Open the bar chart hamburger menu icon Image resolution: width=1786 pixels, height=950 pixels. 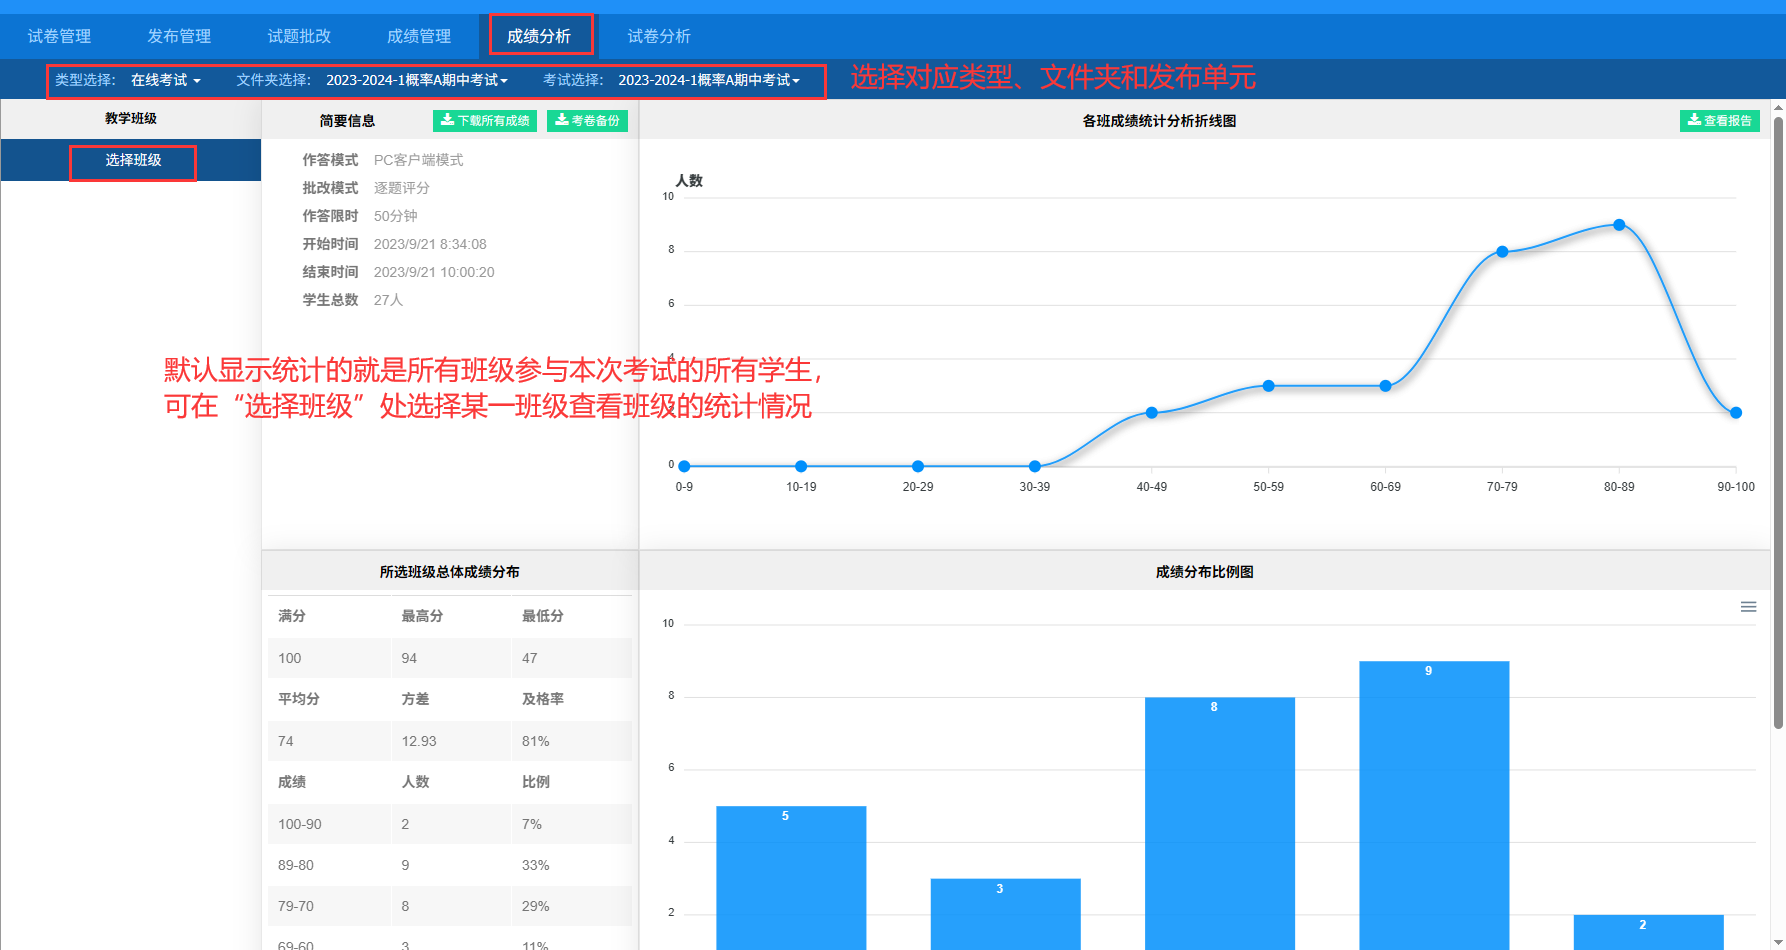[x=1748, y=607]
